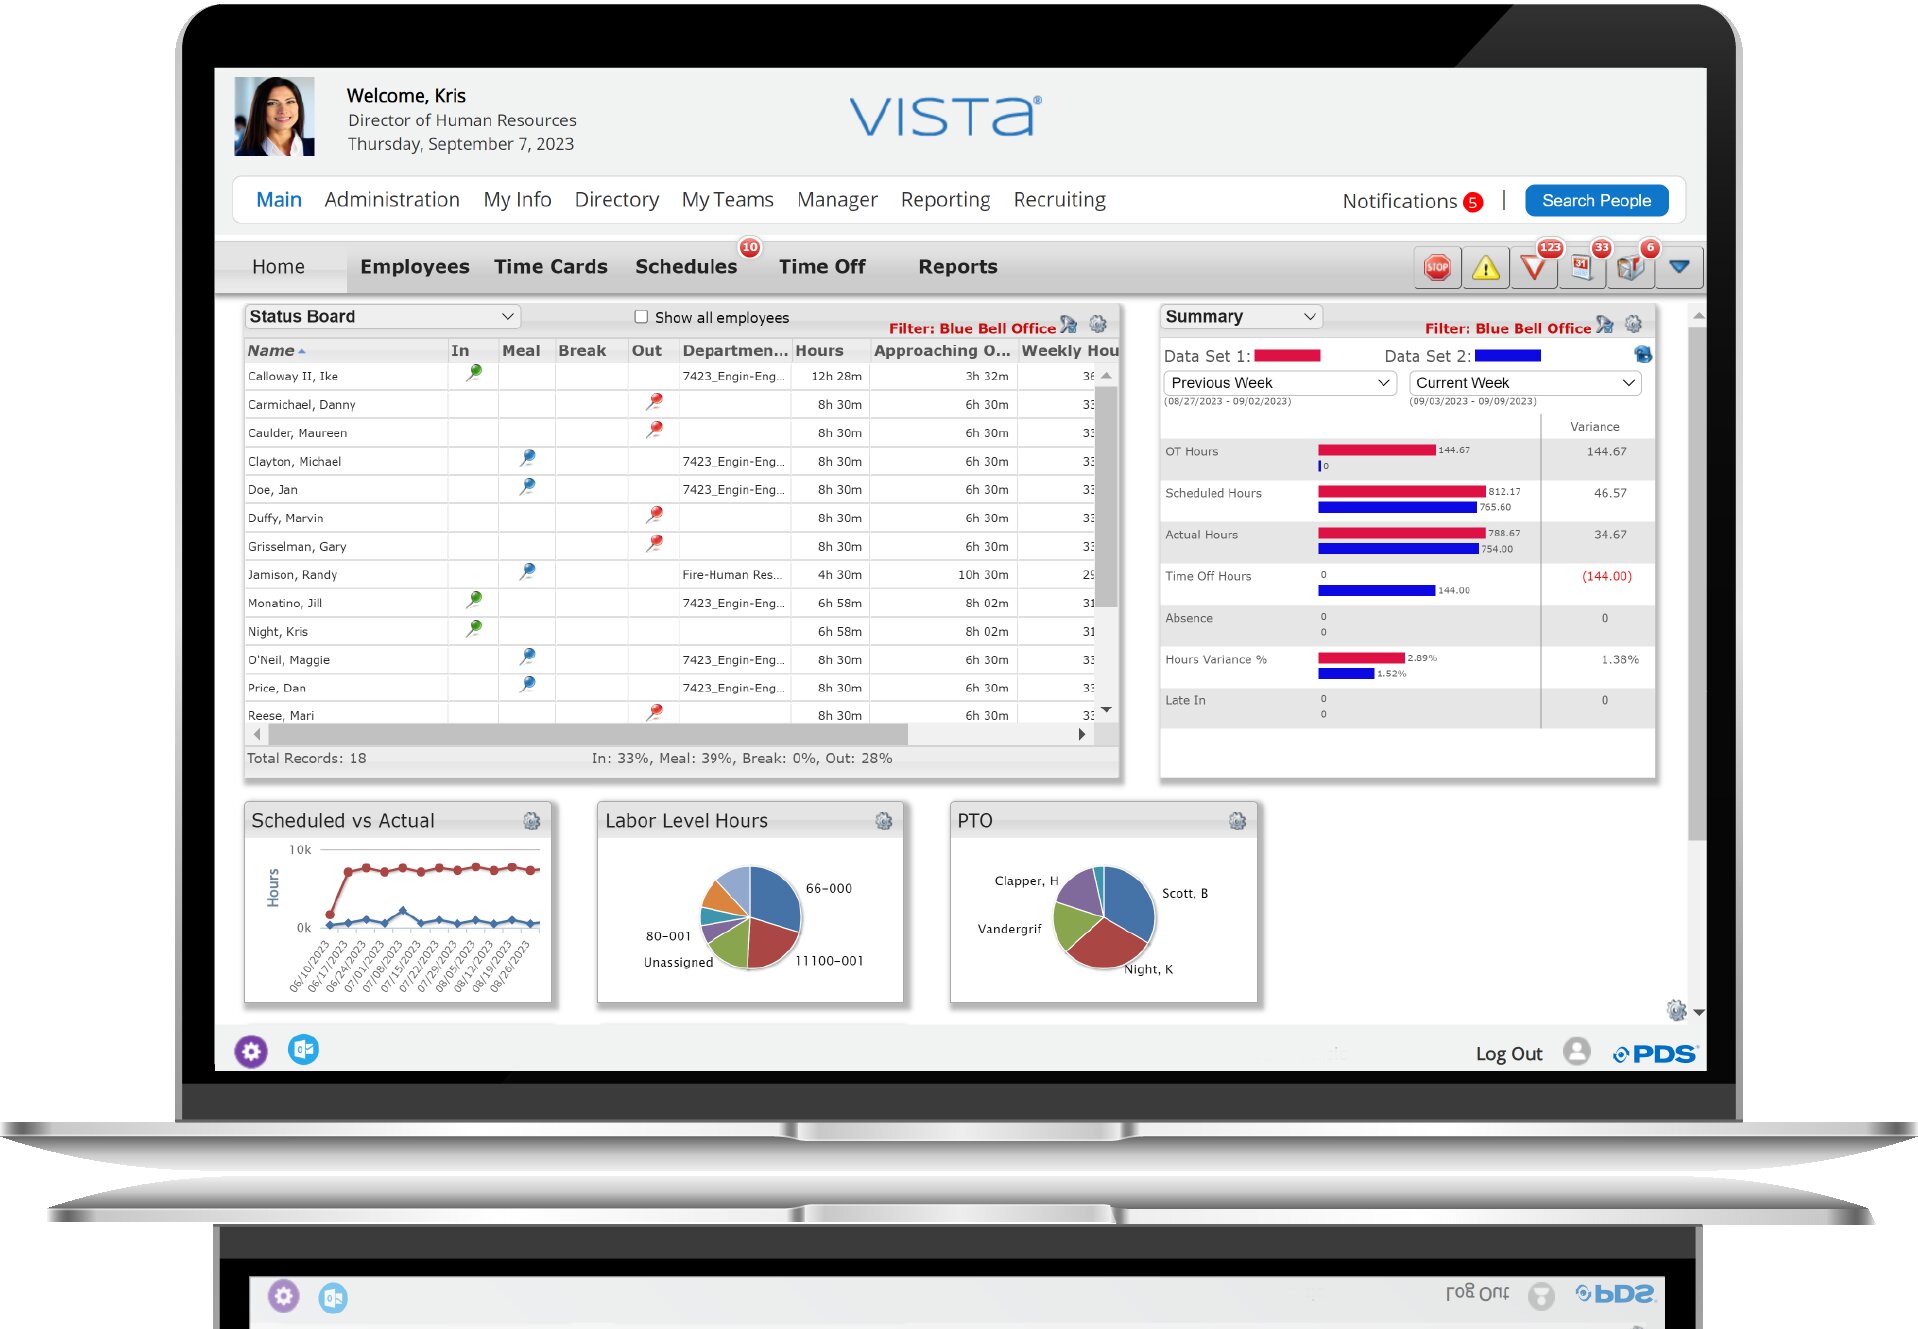Screen dimensions: 1918x1329
Task: Enable the Show all employees checkbox
Action: 641,317
